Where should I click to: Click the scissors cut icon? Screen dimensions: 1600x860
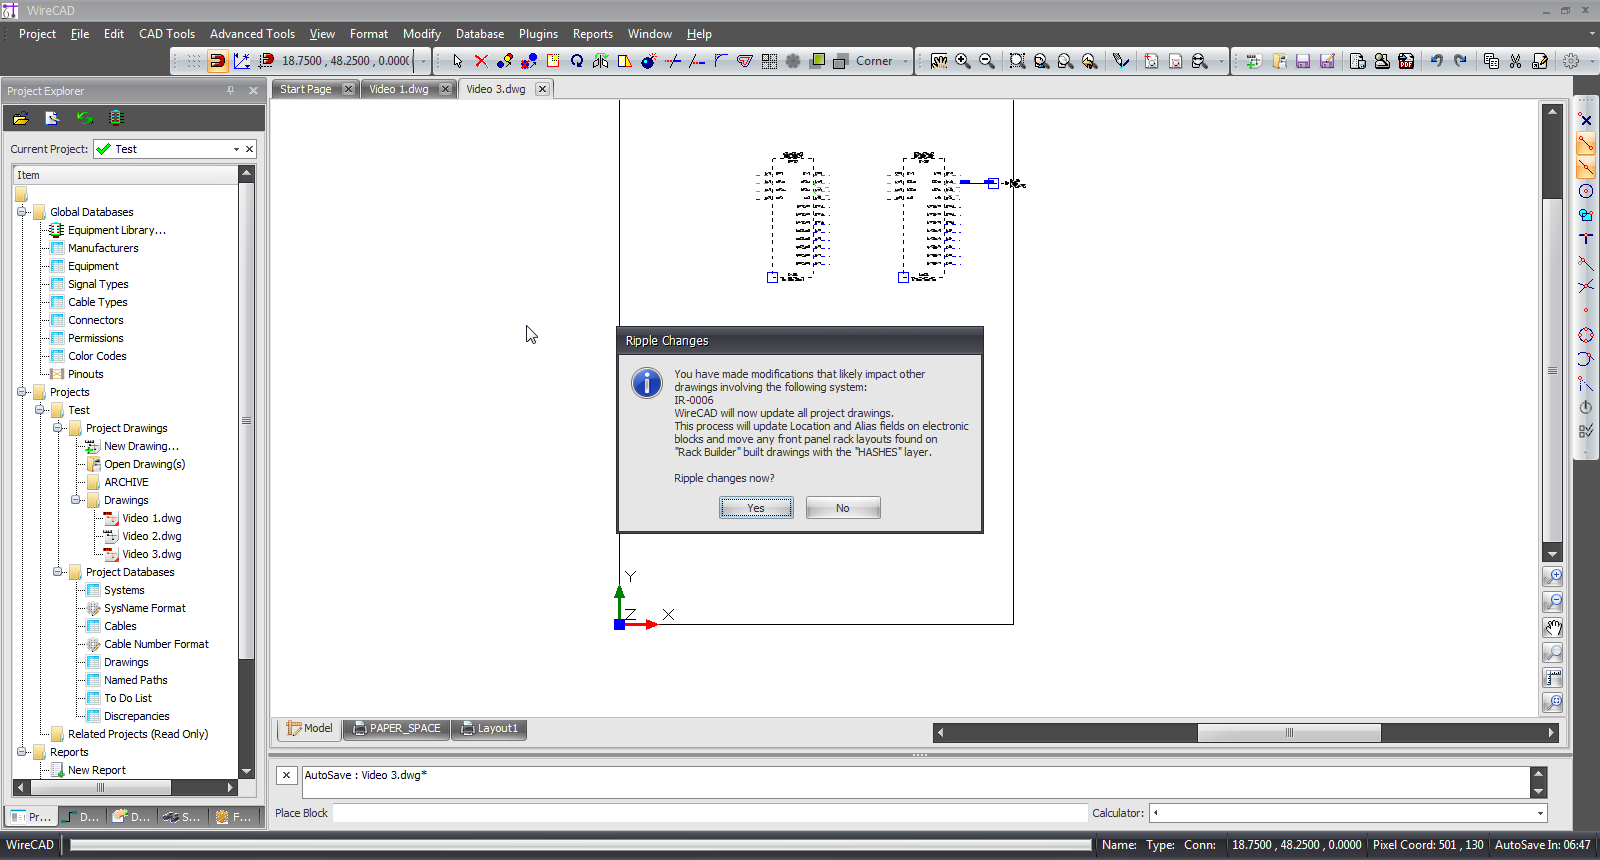pyautogui.click(x=1516, y=61)
